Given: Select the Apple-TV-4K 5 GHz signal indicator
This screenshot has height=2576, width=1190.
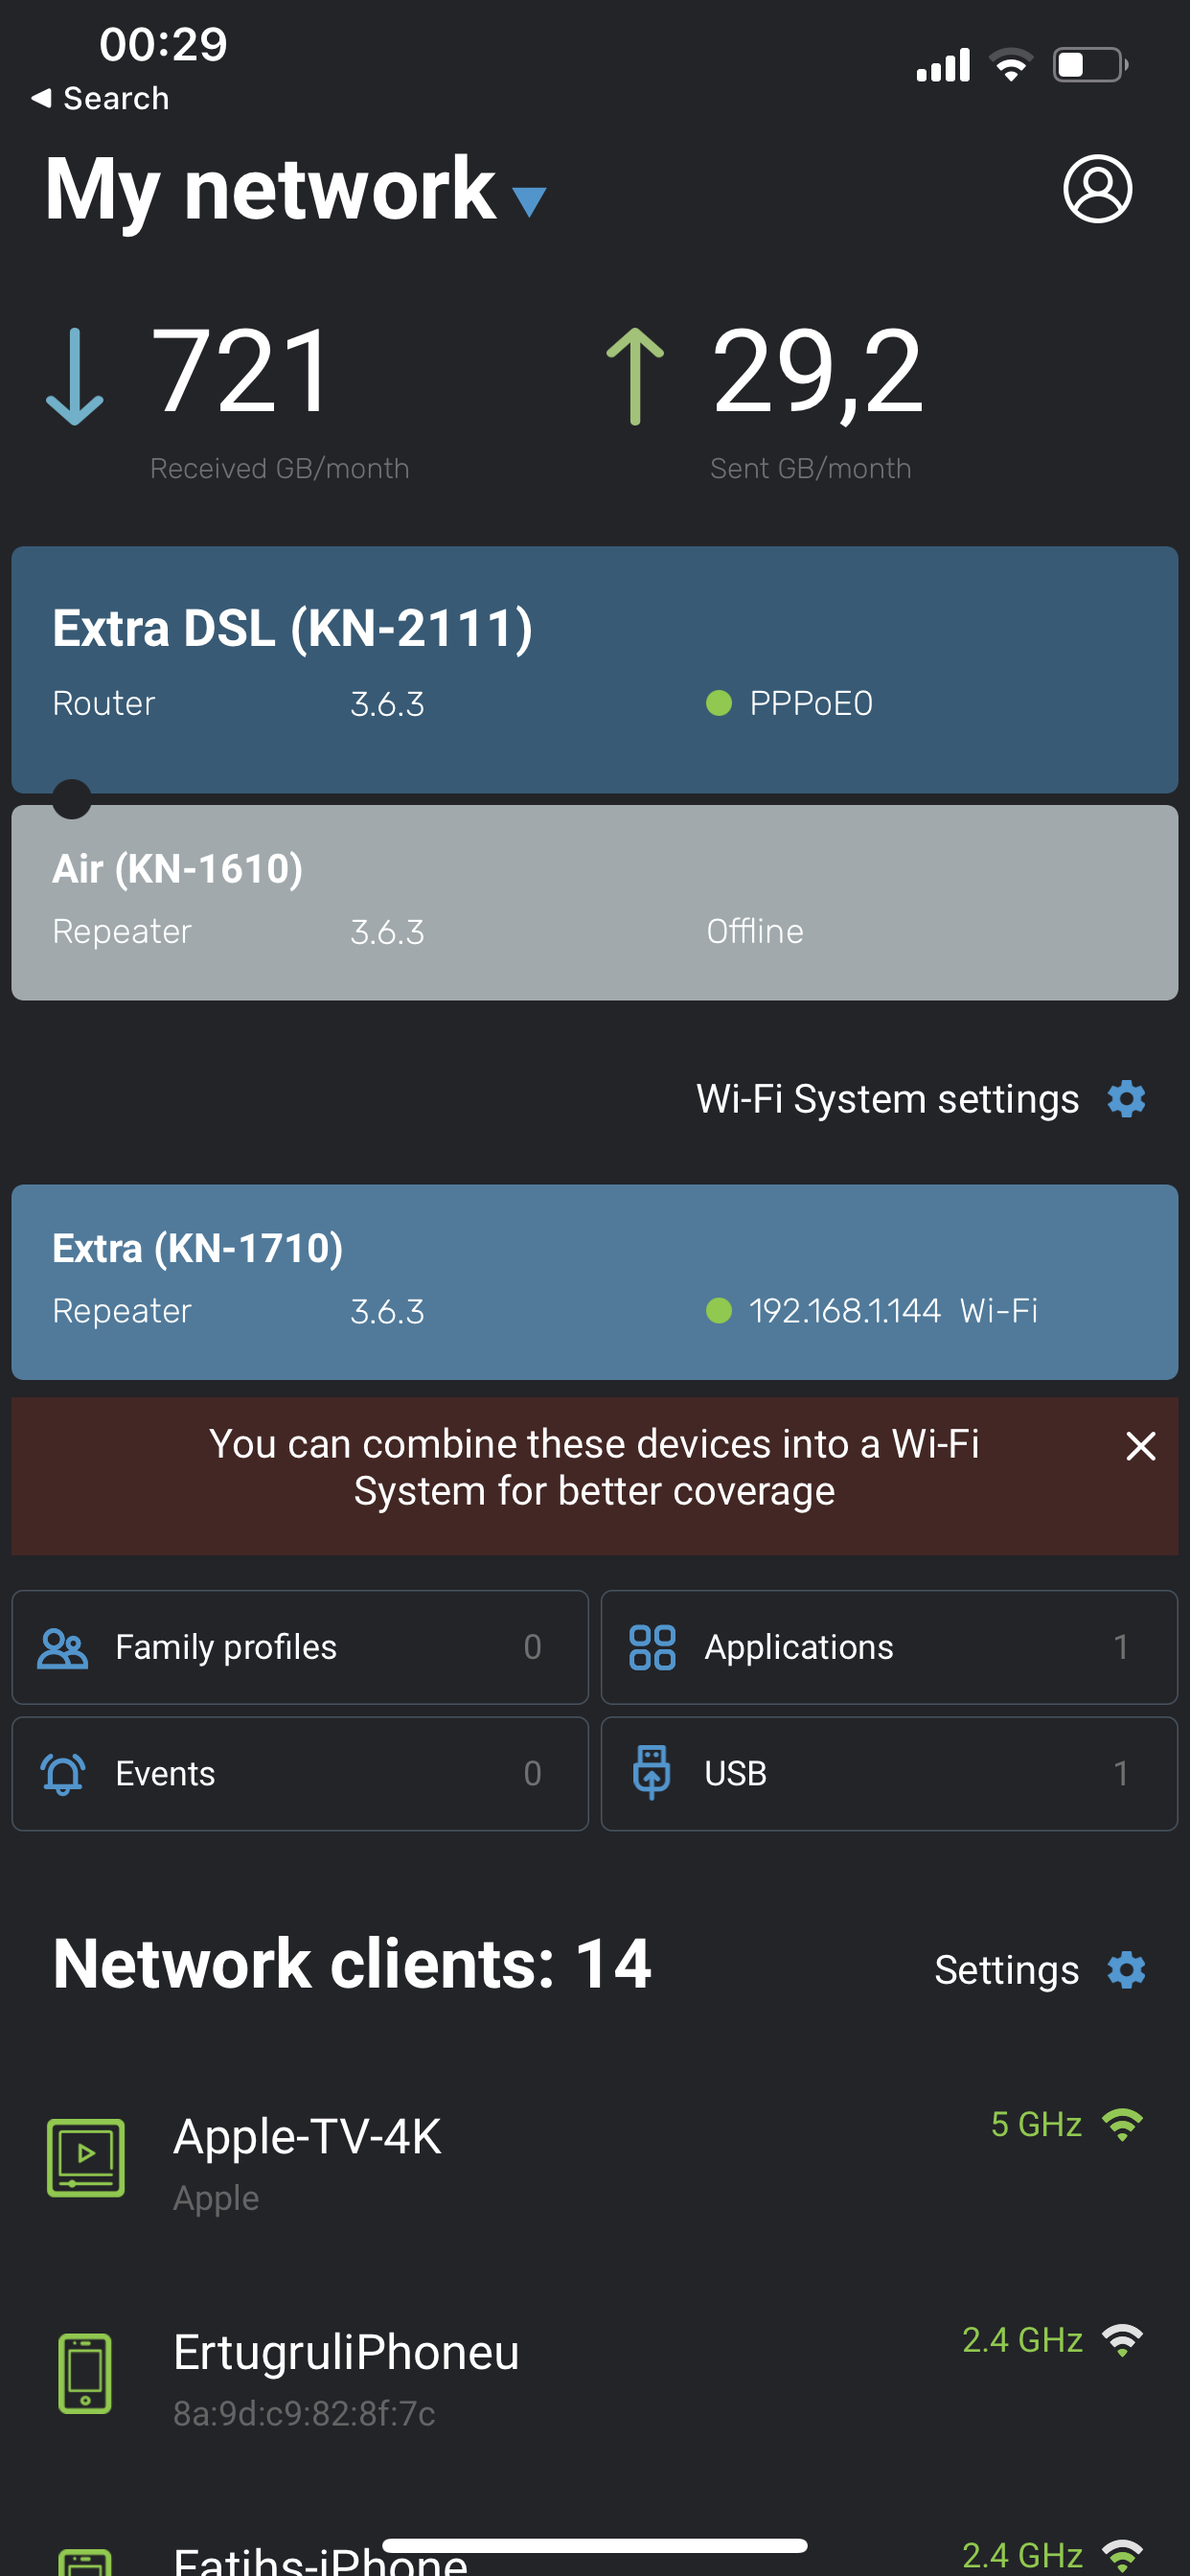Looking at the screenshot, I should (1066, 2124).
